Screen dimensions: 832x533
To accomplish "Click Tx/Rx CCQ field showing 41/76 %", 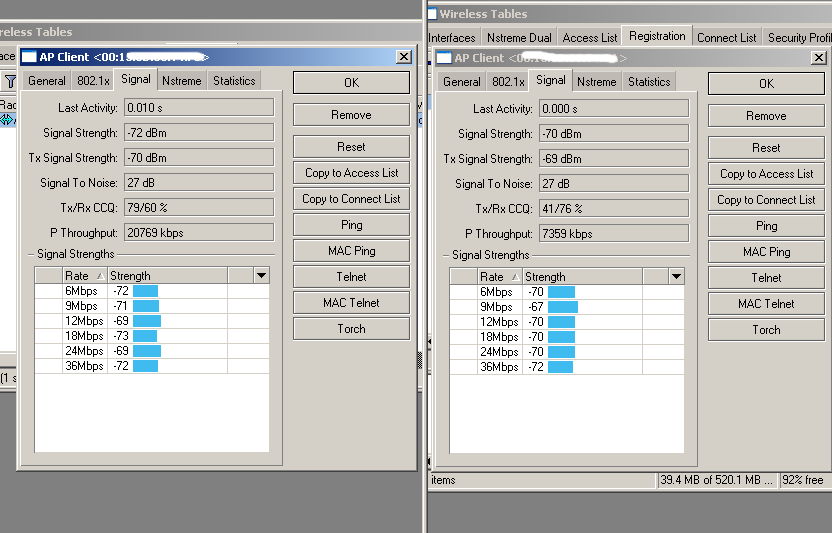I will coord(614,209).
